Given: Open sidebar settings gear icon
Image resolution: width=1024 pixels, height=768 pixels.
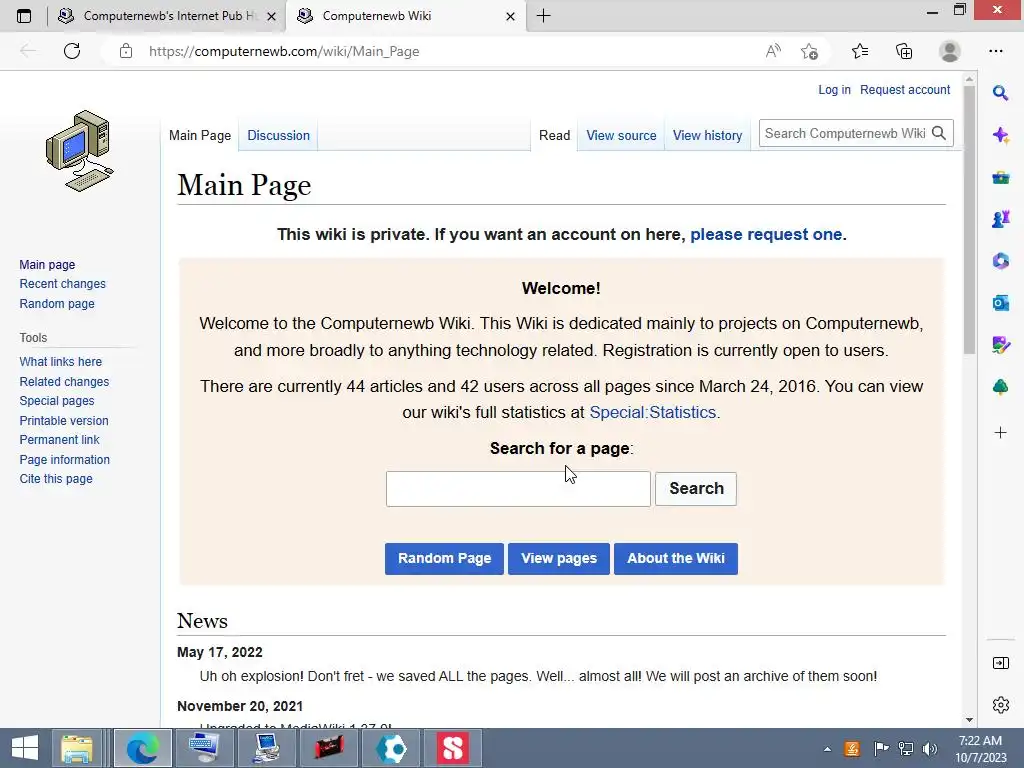Looking at the screenshot, I should (x=1000, y=705).
